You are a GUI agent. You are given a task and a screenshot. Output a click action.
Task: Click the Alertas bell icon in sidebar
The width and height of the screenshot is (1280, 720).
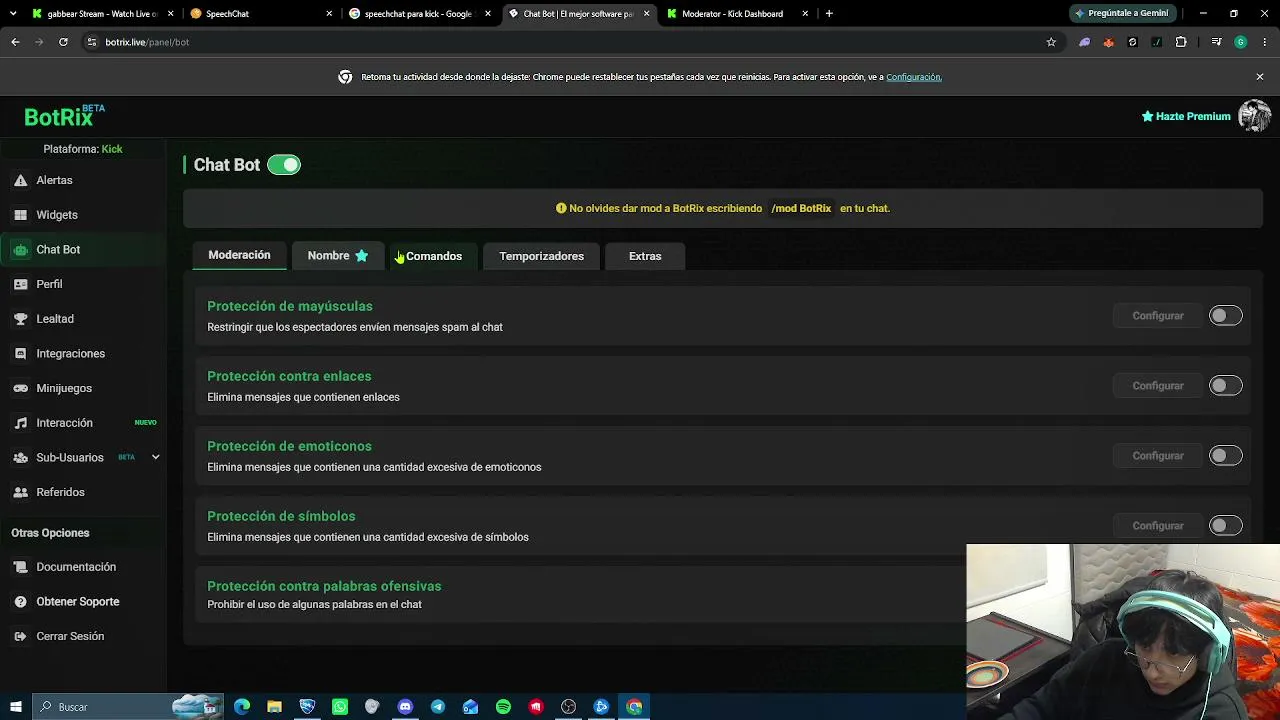coord(20,180)
